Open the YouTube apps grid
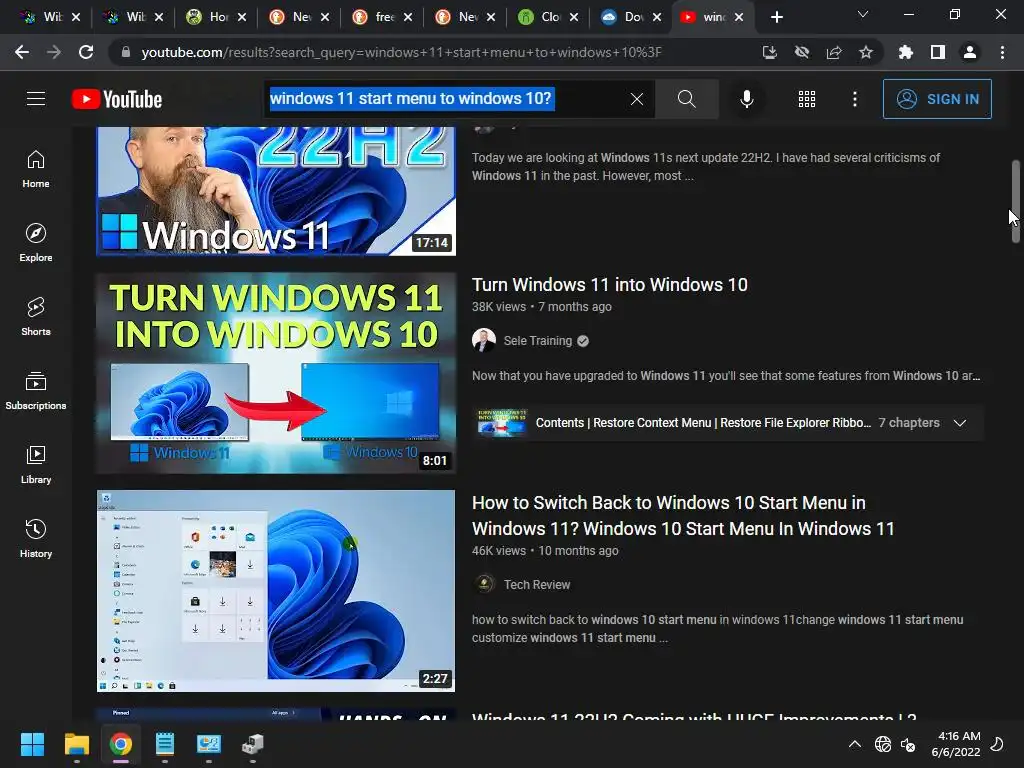Viewport: 1024px width, 768px height. click(807, 99)
